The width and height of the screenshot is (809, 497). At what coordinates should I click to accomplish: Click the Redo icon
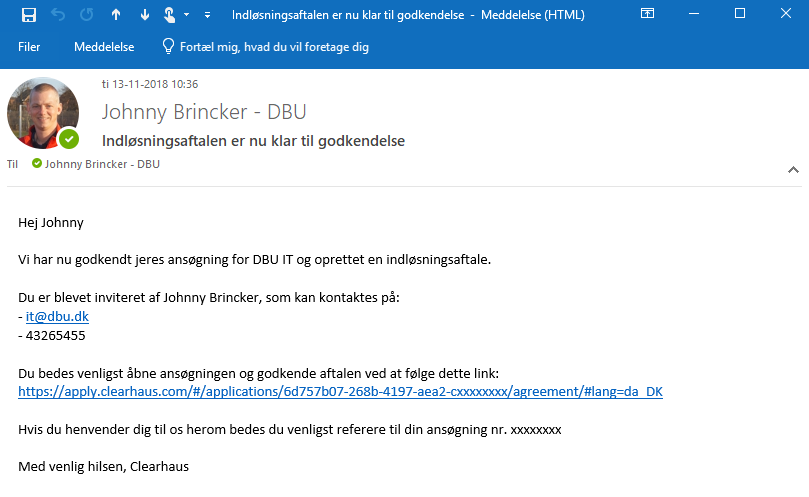86,15
